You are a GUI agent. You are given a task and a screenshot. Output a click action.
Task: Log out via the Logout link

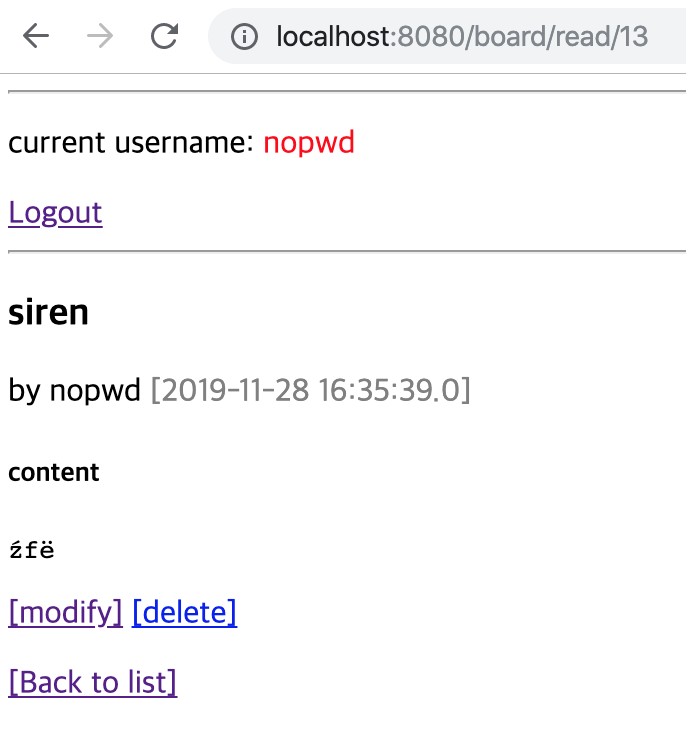pyautogui.click(x=55, y=212)
